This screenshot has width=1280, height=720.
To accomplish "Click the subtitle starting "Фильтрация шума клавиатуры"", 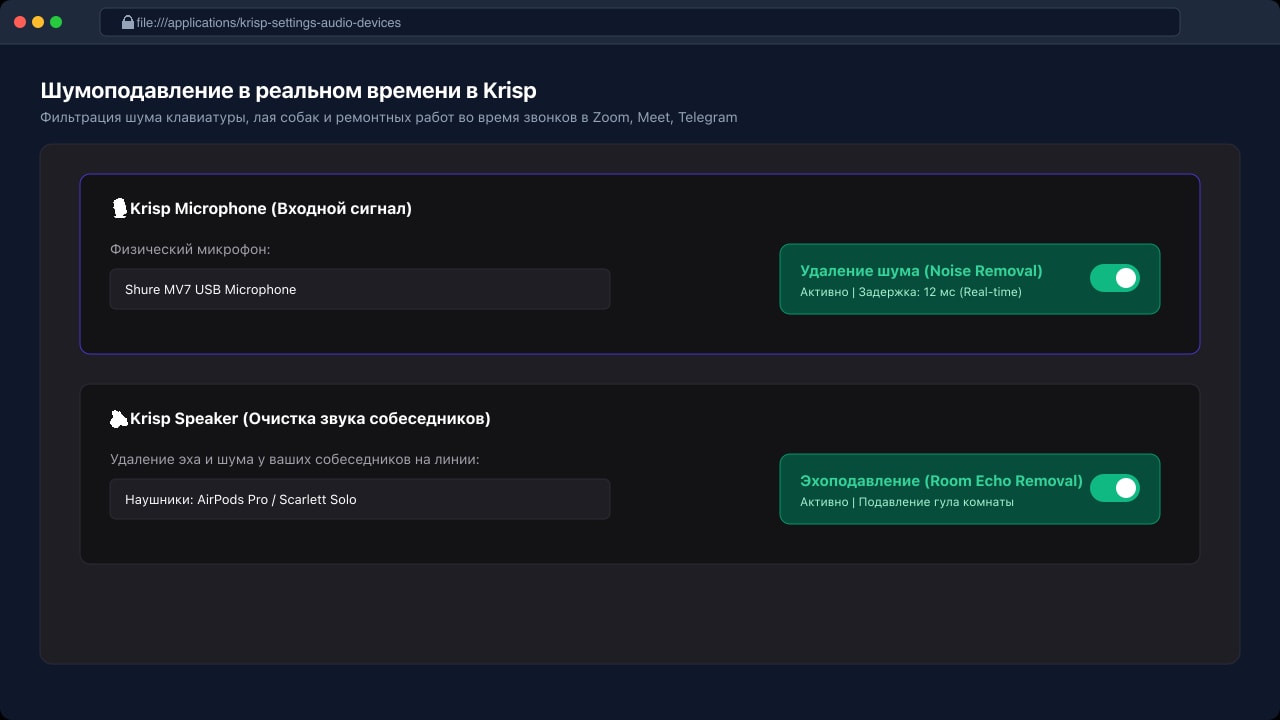I will click(x=389, y=117).
